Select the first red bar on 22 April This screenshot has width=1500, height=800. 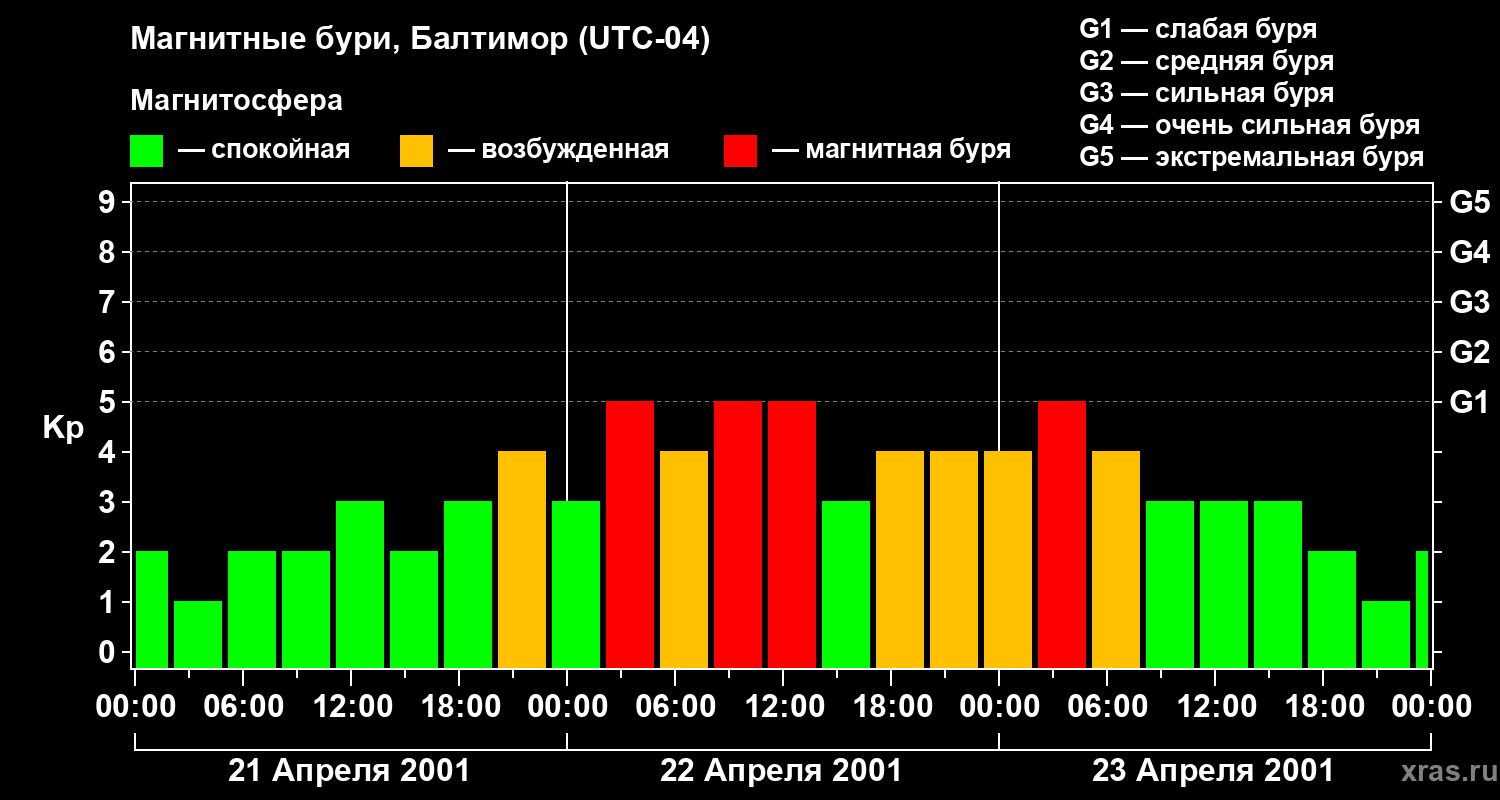[x=630, y=534]
